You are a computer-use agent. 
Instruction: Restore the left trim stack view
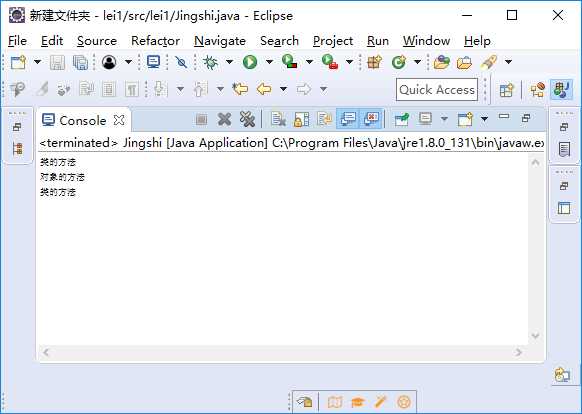(17, 127)
